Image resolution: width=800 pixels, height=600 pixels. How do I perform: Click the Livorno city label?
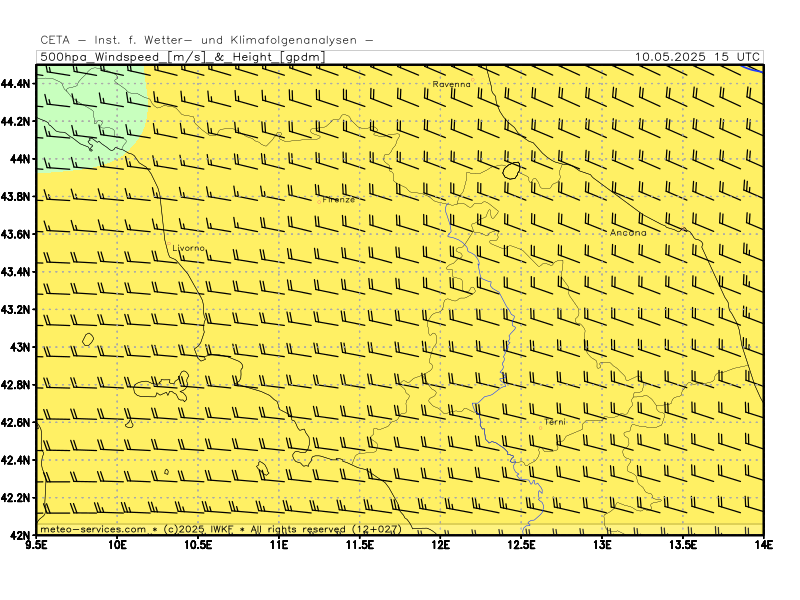[188, 248]
